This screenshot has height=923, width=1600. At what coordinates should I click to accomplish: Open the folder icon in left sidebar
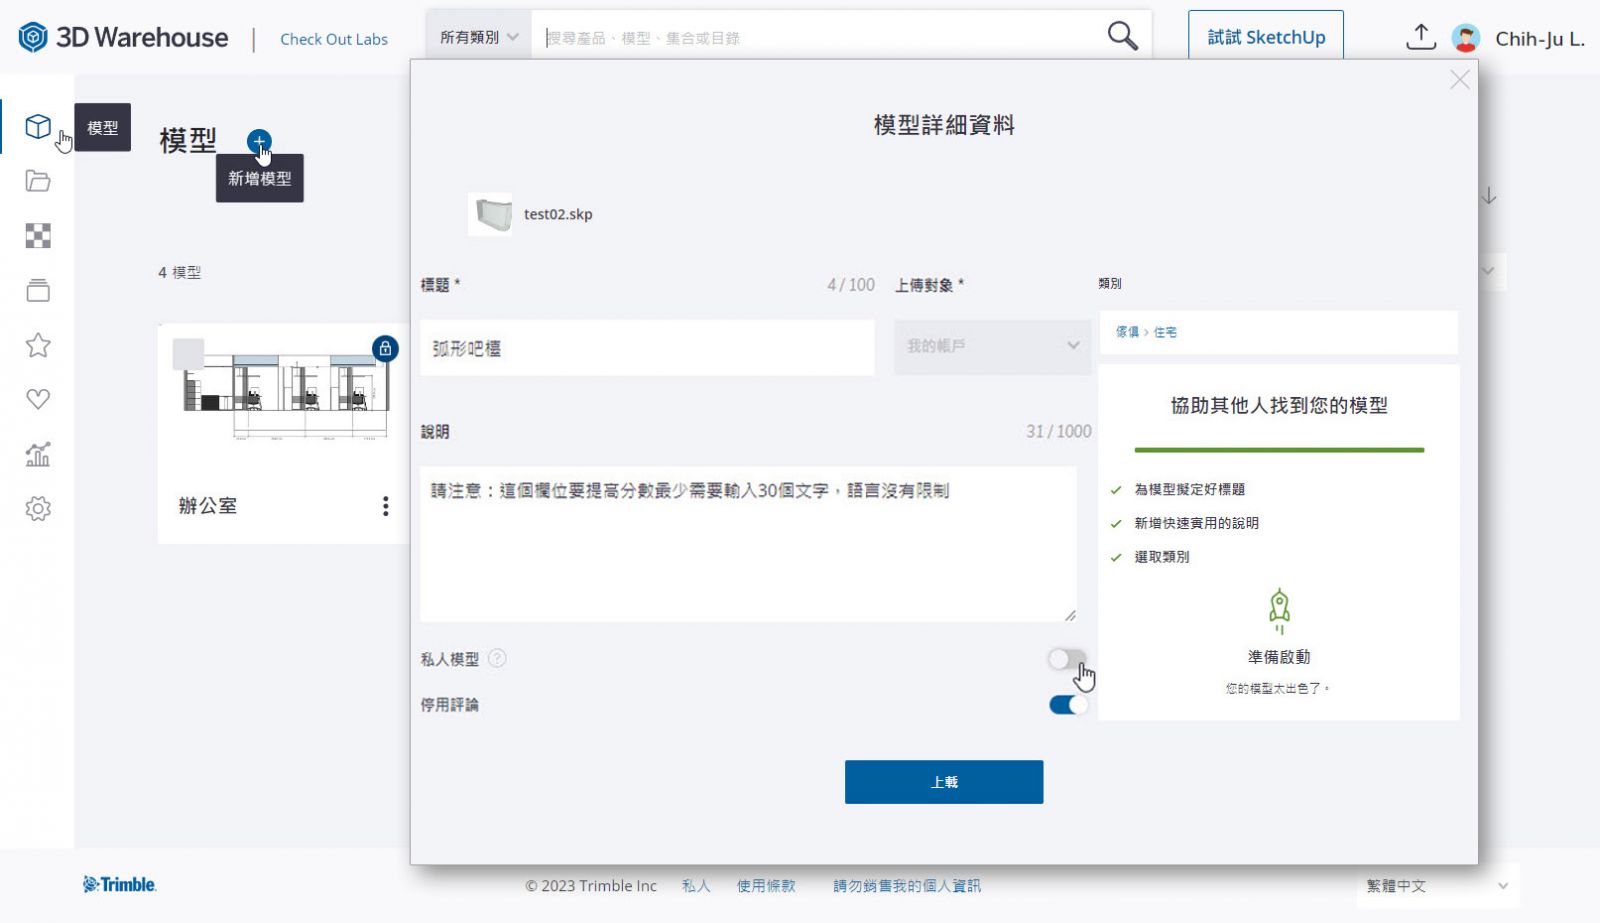click(x=38, y=181)
